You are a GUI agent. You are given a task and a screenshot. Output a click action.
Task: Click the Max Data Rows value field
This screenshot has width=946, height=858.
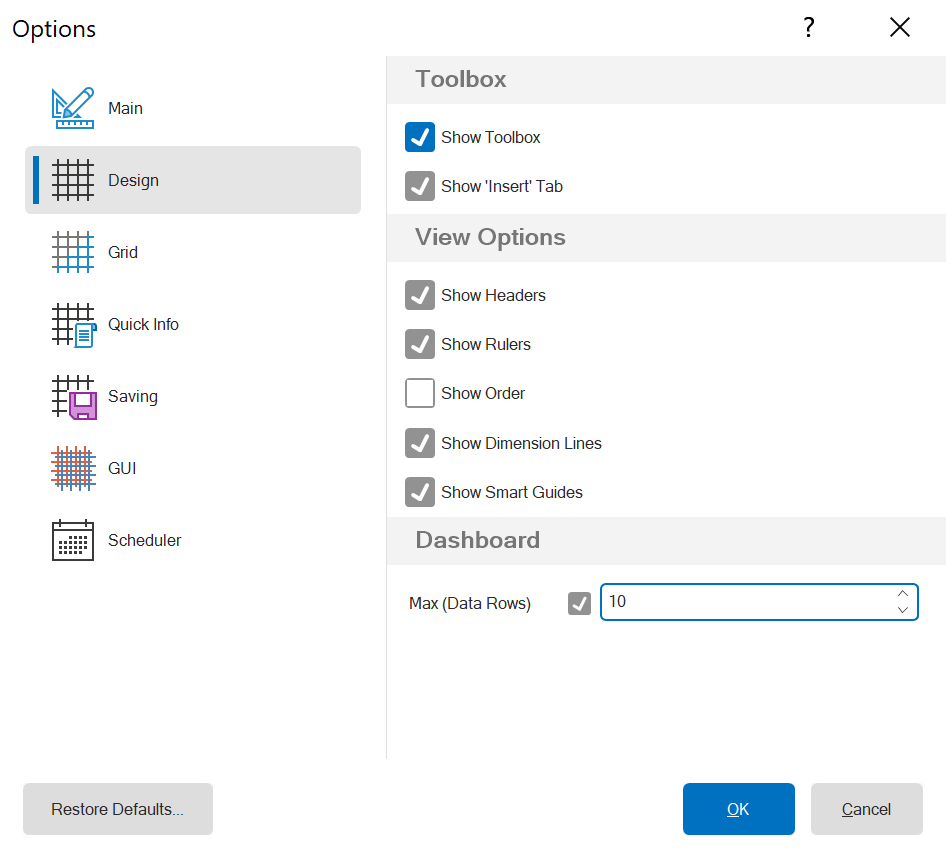click(745, 602)
